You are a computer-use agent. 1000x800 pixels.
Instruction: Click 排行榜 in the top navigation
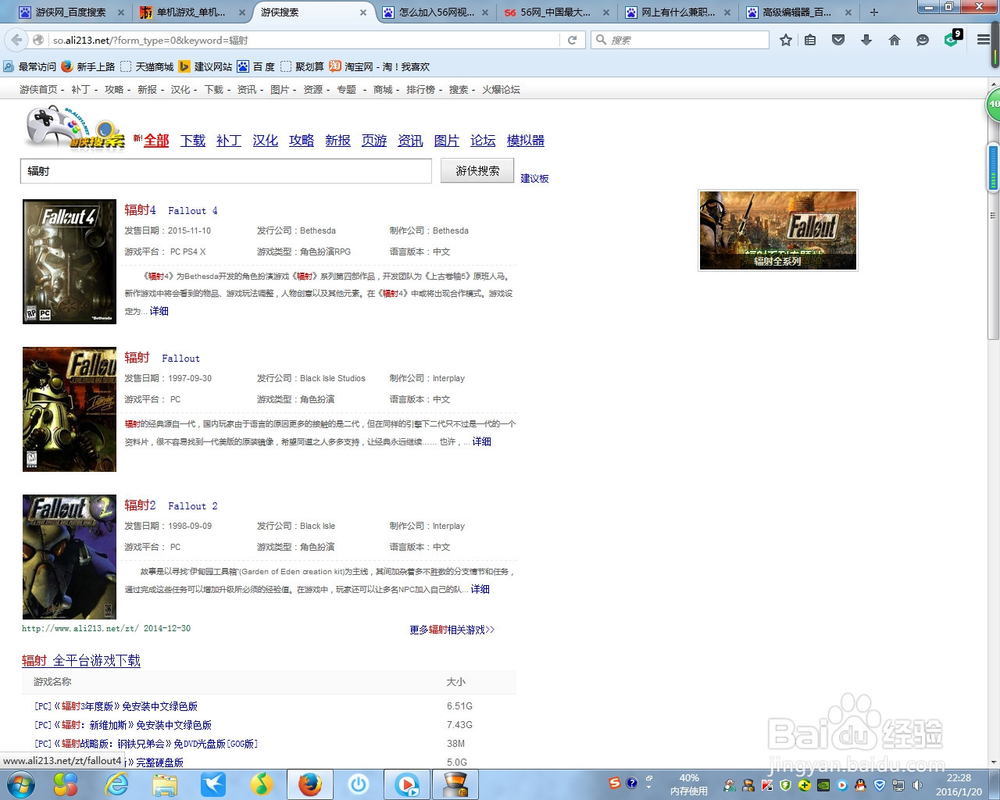421,89
